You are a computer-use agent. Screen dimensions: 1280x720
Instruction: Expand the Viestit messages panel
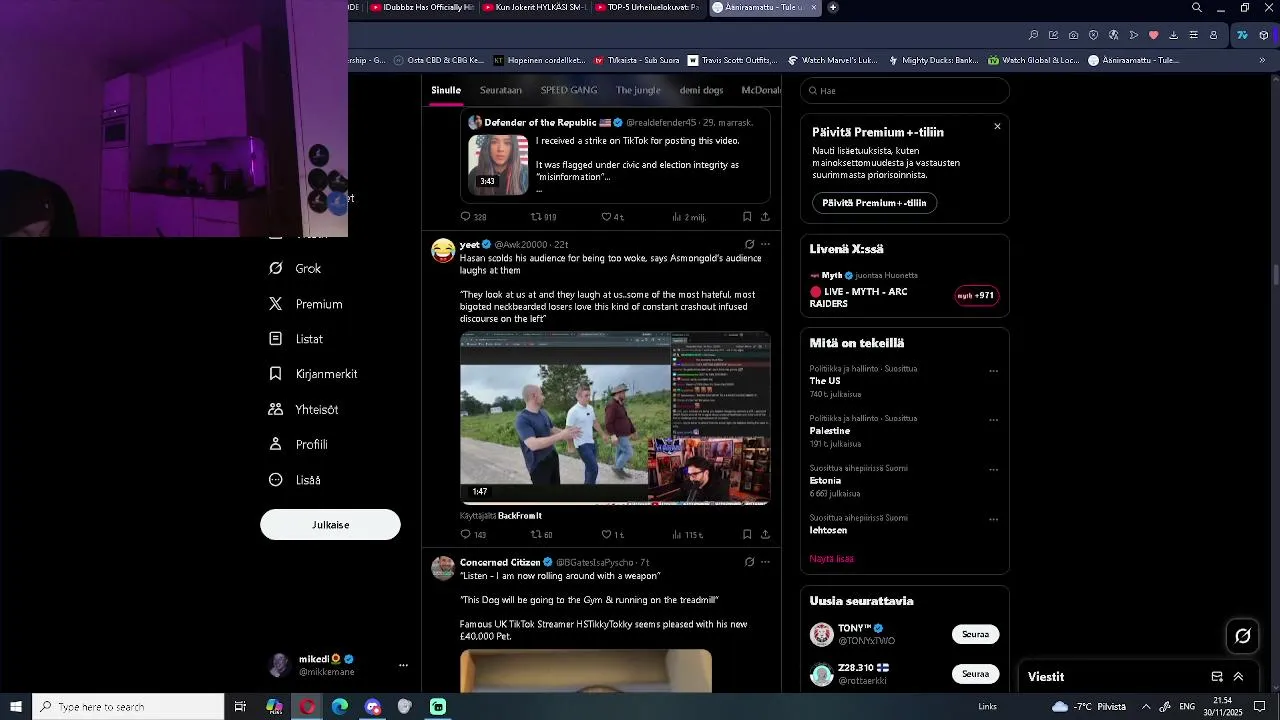point(1238,677)
